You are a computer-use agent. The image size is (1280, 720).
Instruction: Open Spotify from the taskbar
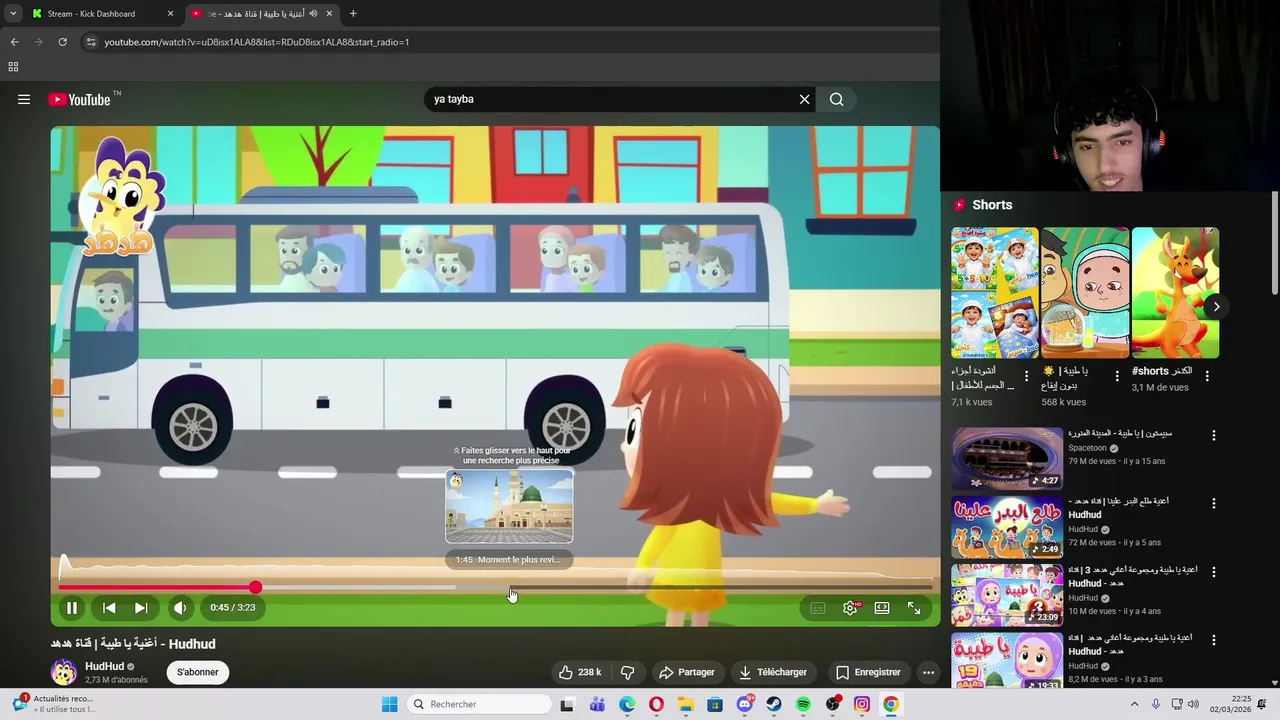click(803, 704)
